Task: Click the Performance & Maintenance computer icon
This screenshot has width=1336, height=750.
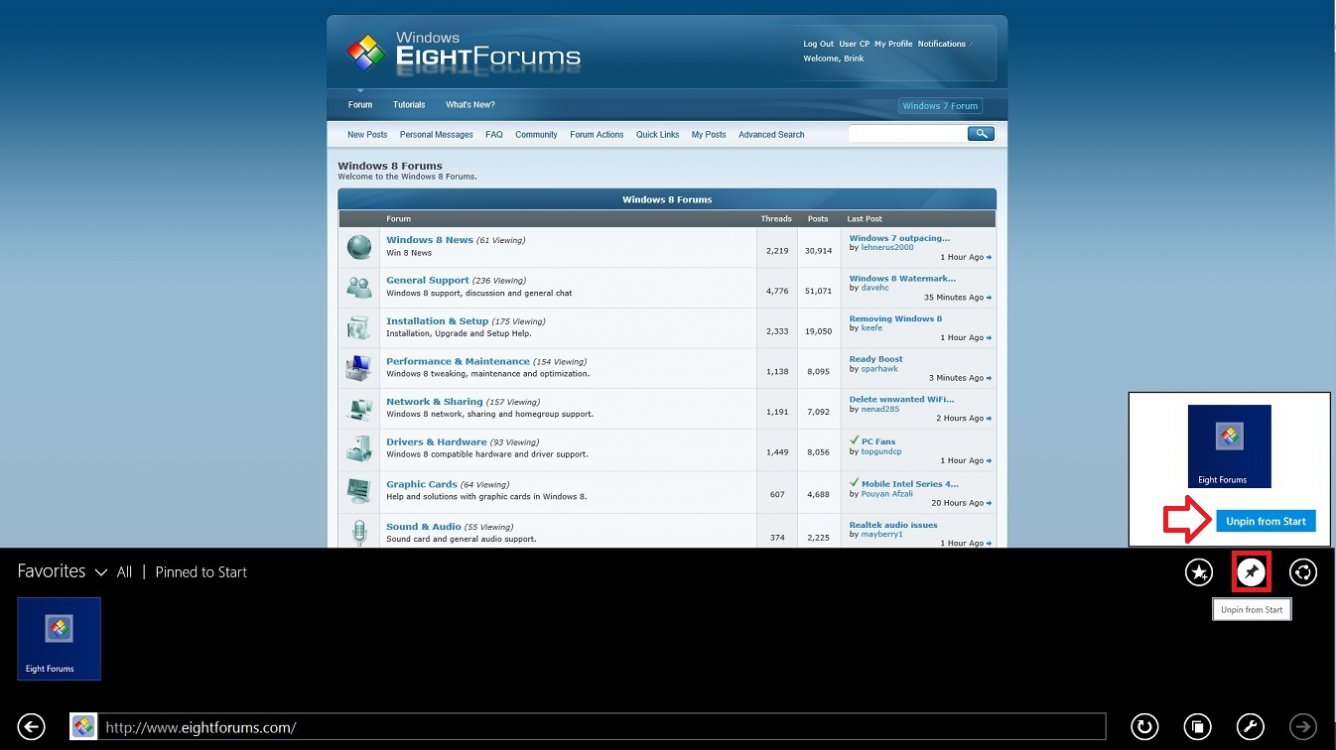Action: coord(359,368)
